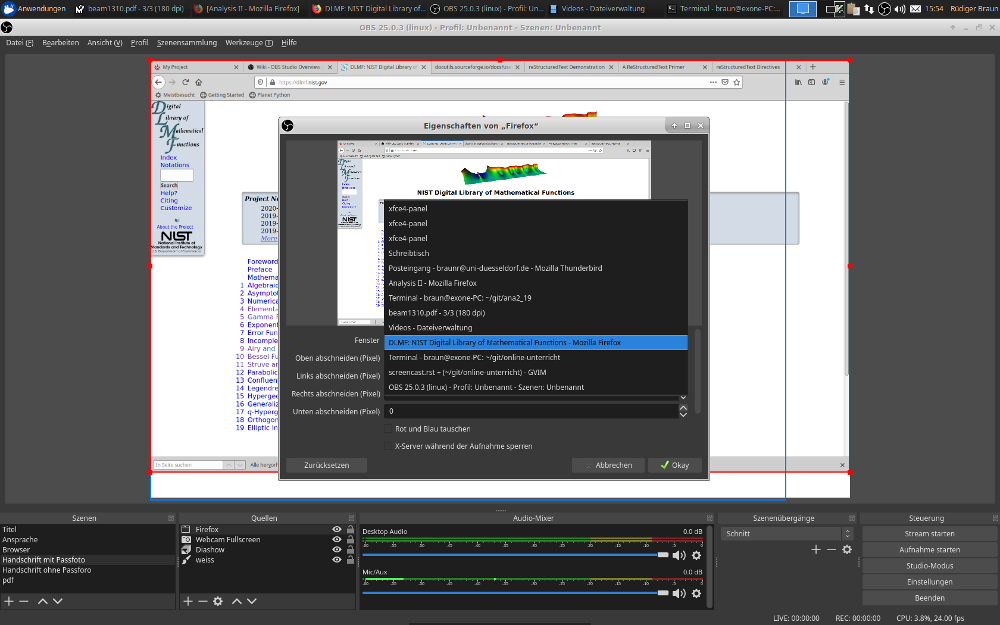The width and height of the screenshot is (1000, 625).
Task: Click Okay in Firefox properties dialog
Action: (x=675, y=465)
